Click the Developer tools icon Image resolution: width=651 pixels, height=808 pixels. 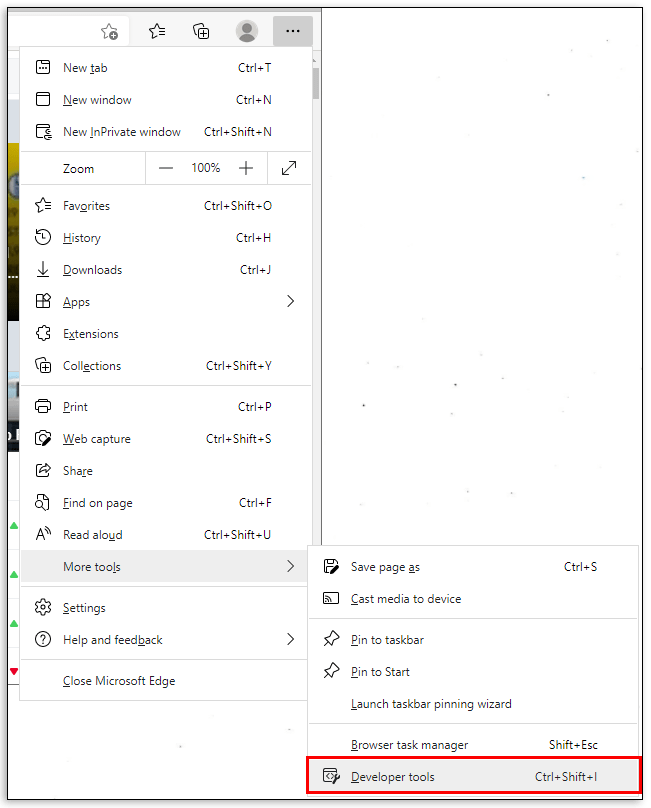click(x=331, y=777)
